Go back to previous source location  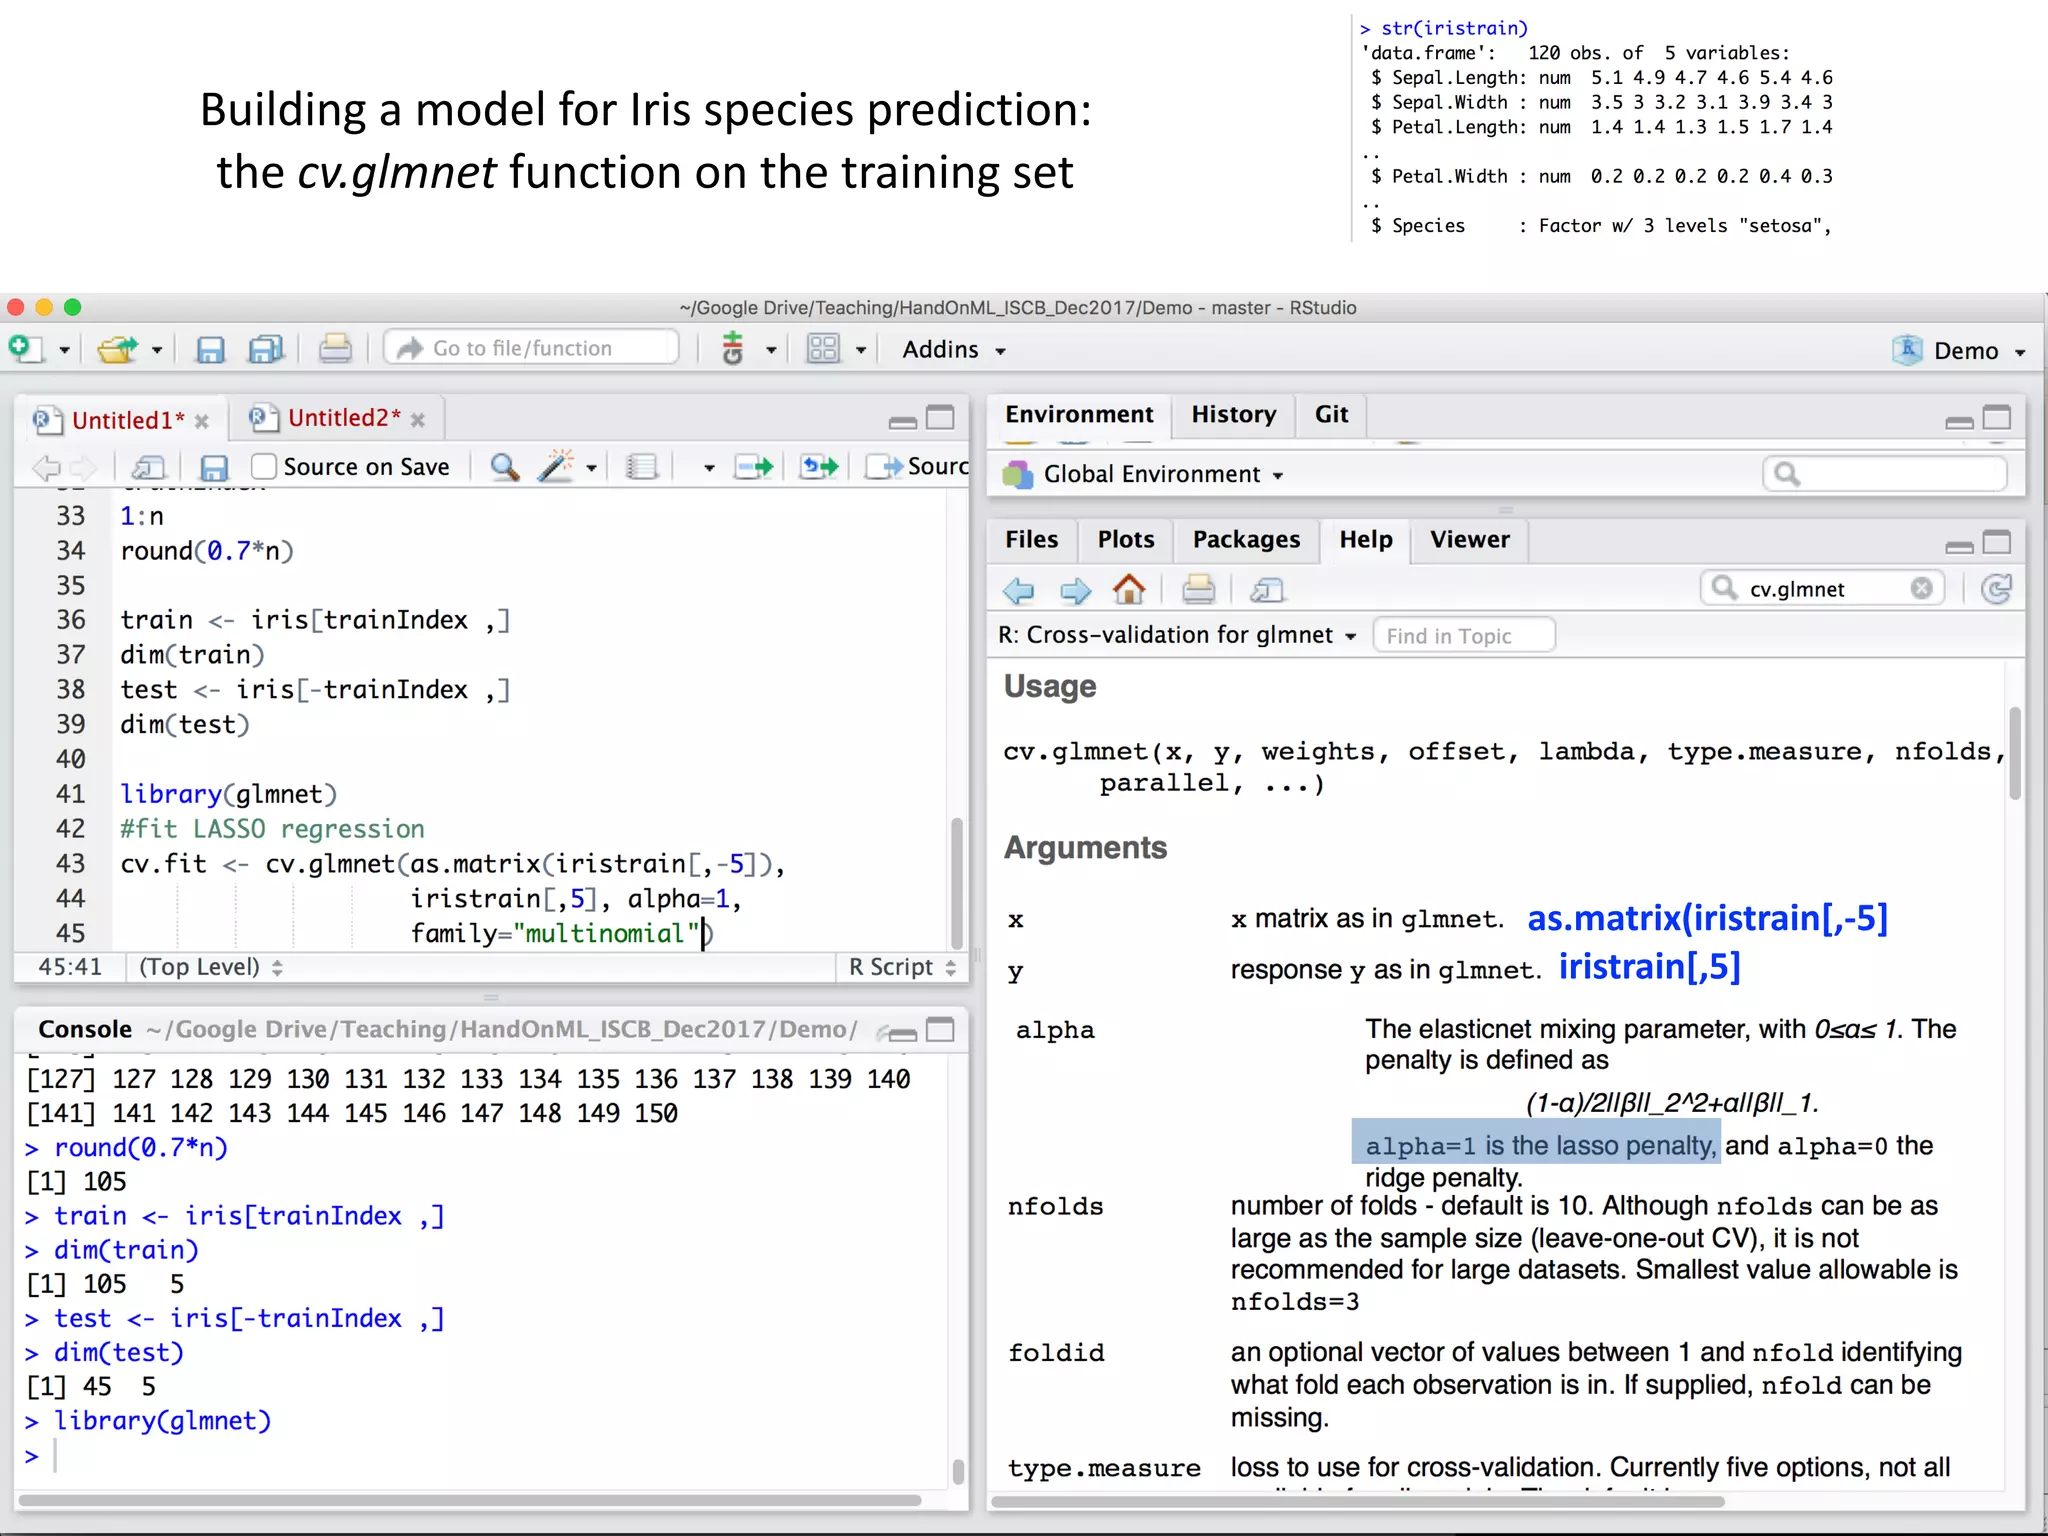(x=46, y=467)
